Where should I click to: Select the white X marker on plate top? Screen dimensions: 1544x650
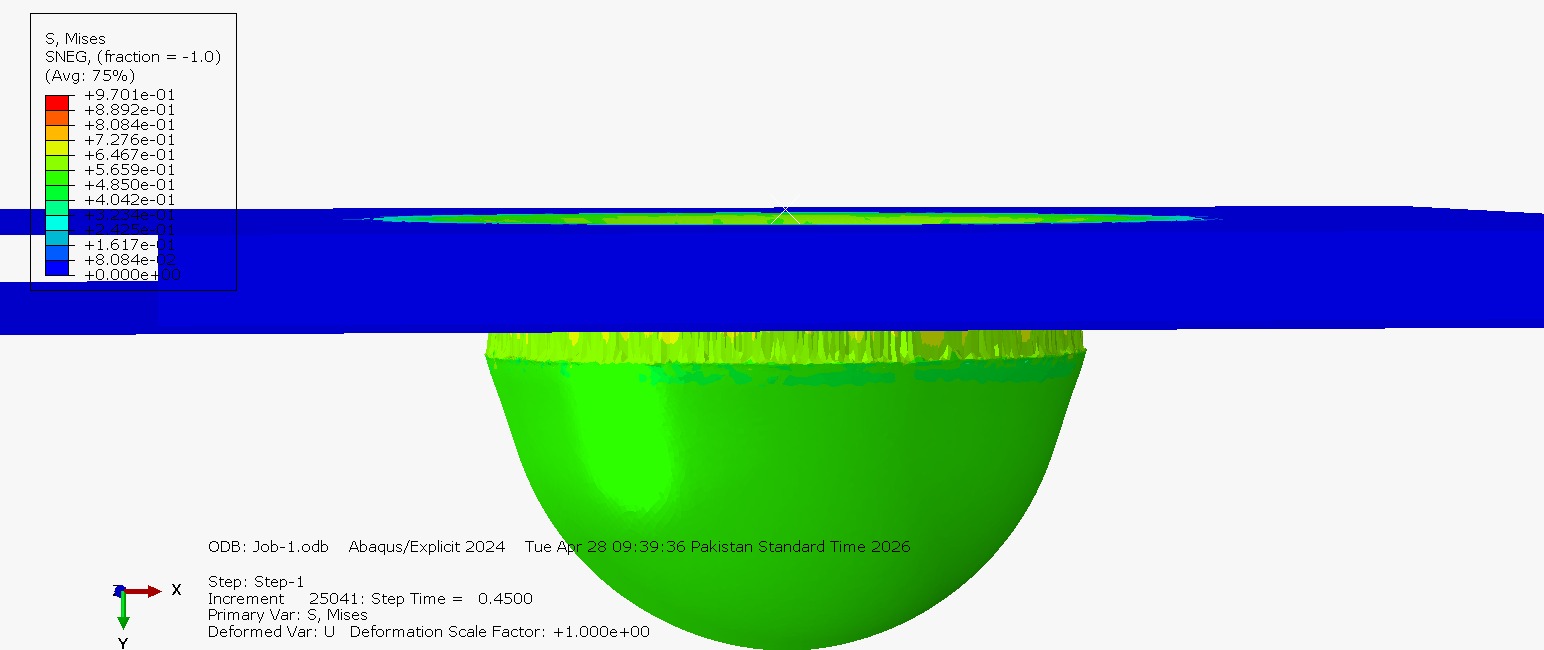pos(785,214)
